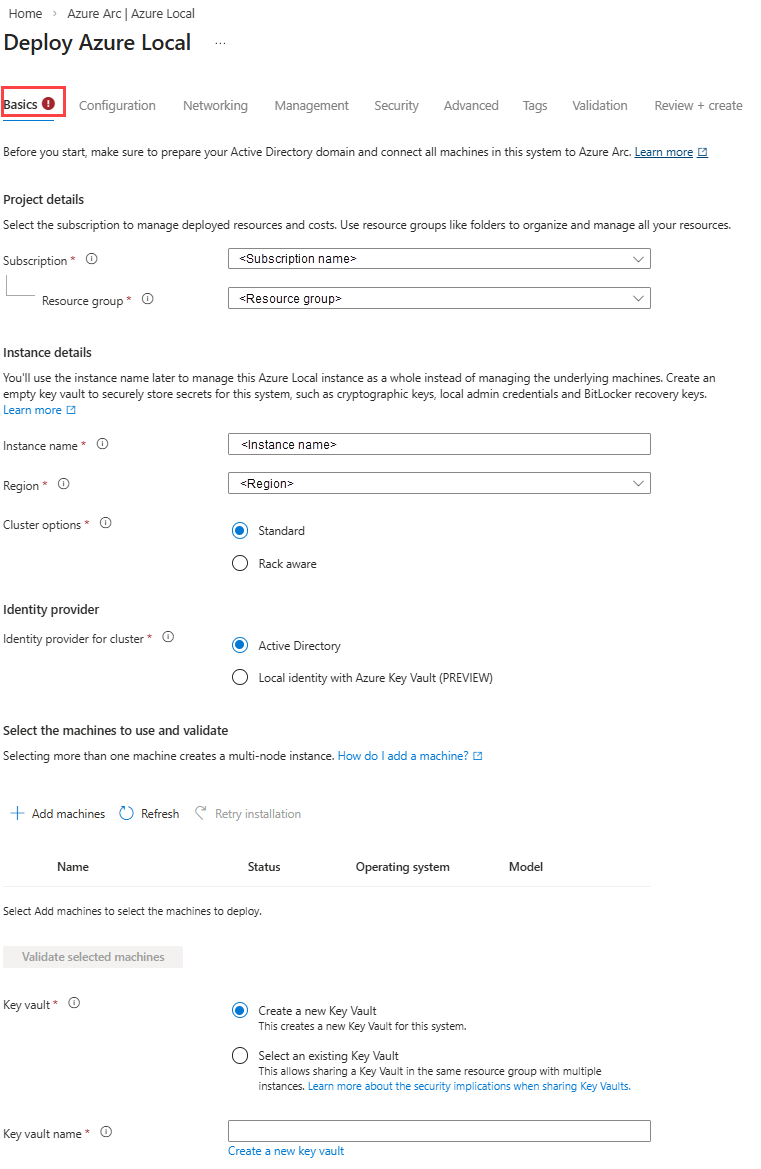Click the Region info icon
Image resolution: width=761 pixels, height=1169 pixels.
[x=64, y=484]
